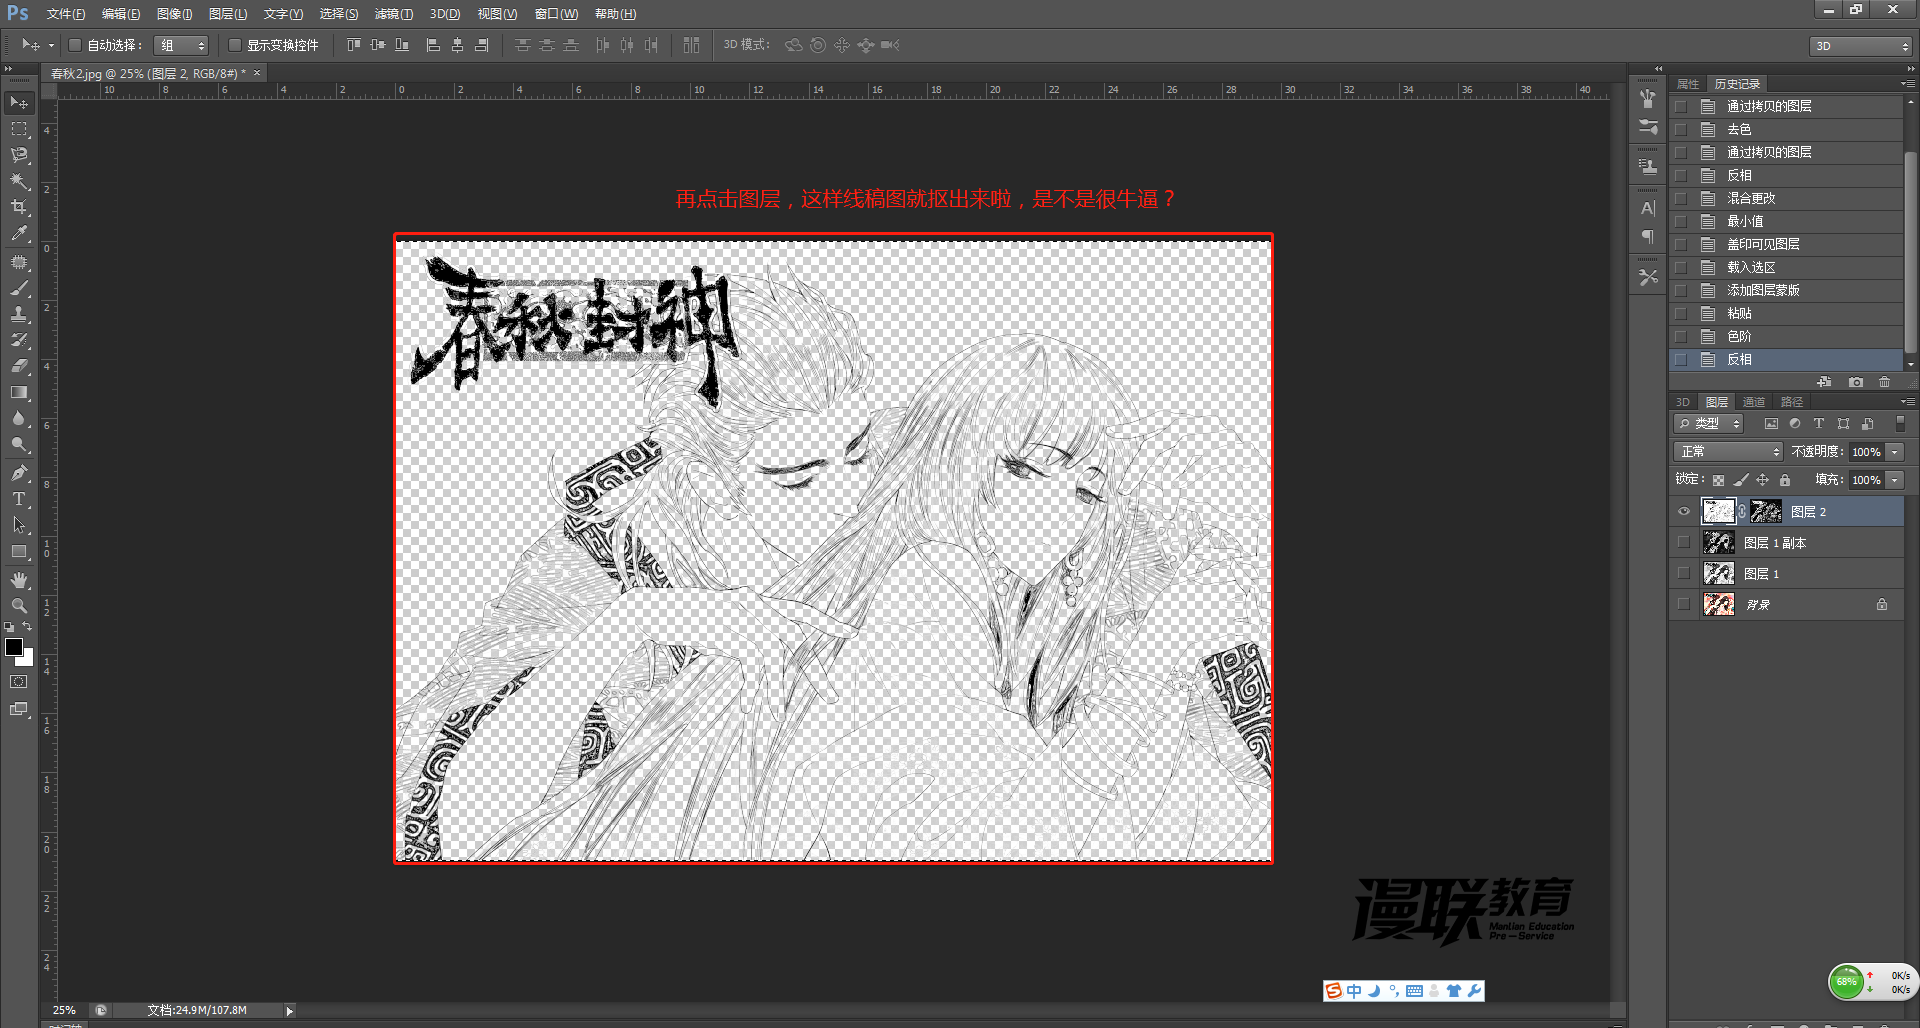Toggle Quick Mask mode icon
This screenshot has height=1028, width=1920.
click(x=19, y=682)
